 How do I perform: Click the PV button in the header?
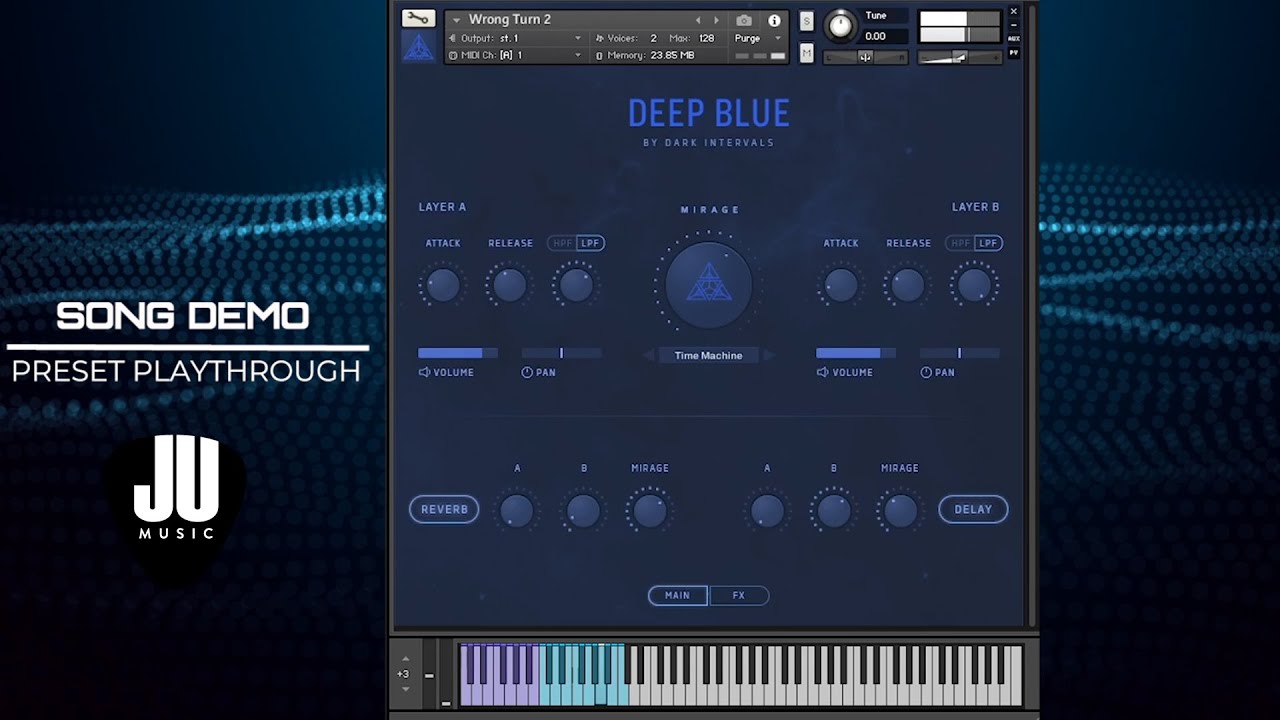click(x=1014, y=52)
